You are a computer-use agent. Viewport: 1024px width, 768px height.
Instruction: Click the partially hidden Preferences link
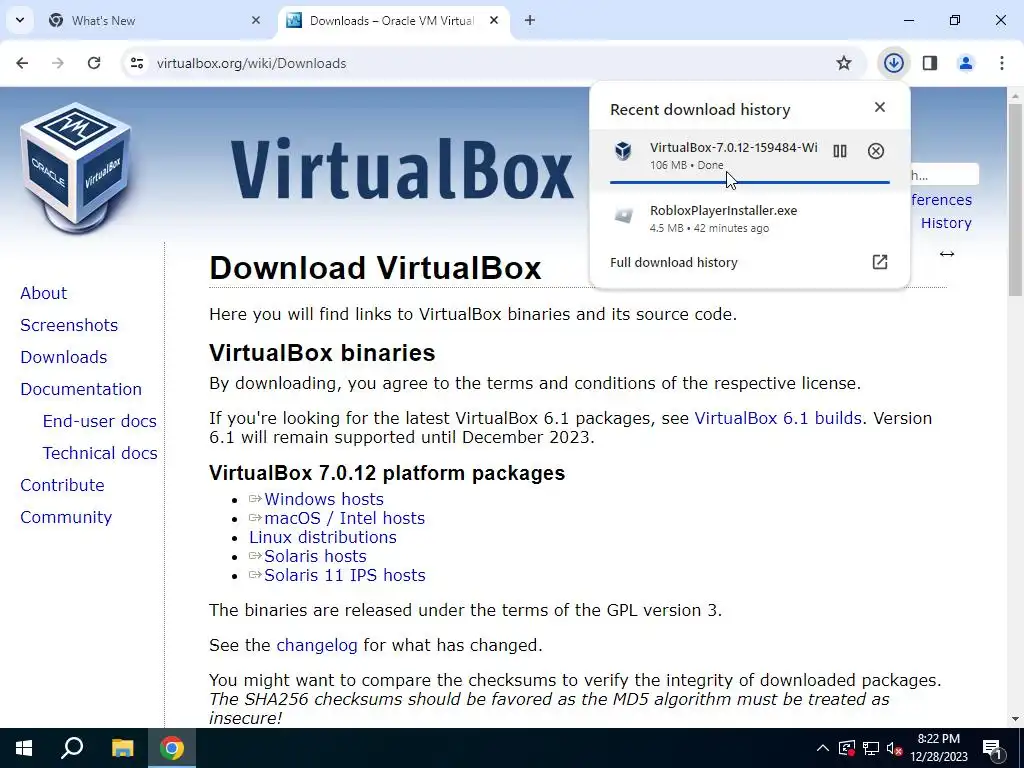pyautogui.click(x=941, y=200)
